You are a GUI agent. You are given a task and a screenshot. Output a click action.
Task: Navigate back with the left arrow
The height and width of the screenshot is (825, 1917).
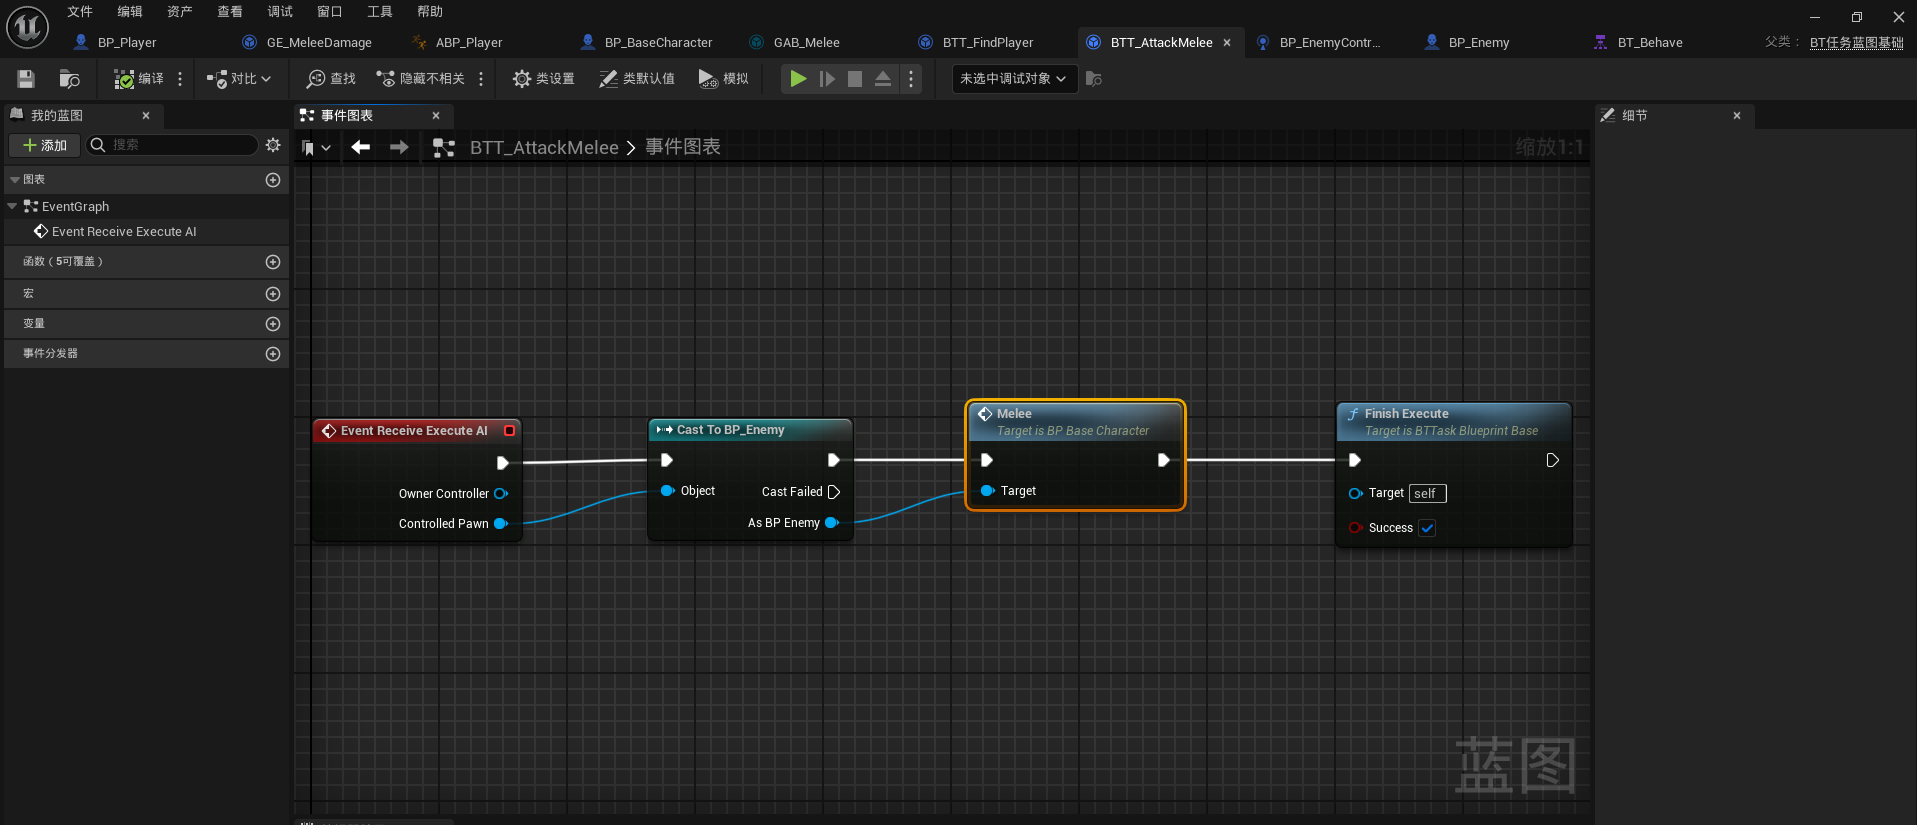361,147
